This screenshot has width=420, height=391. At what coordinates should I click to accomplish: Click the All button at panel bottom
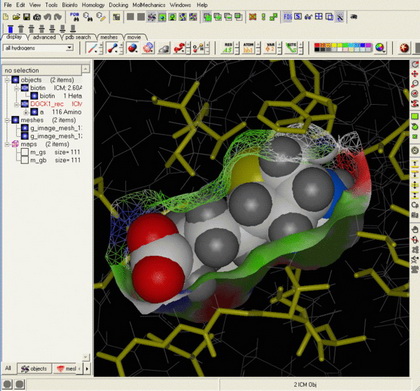[8, 368]
